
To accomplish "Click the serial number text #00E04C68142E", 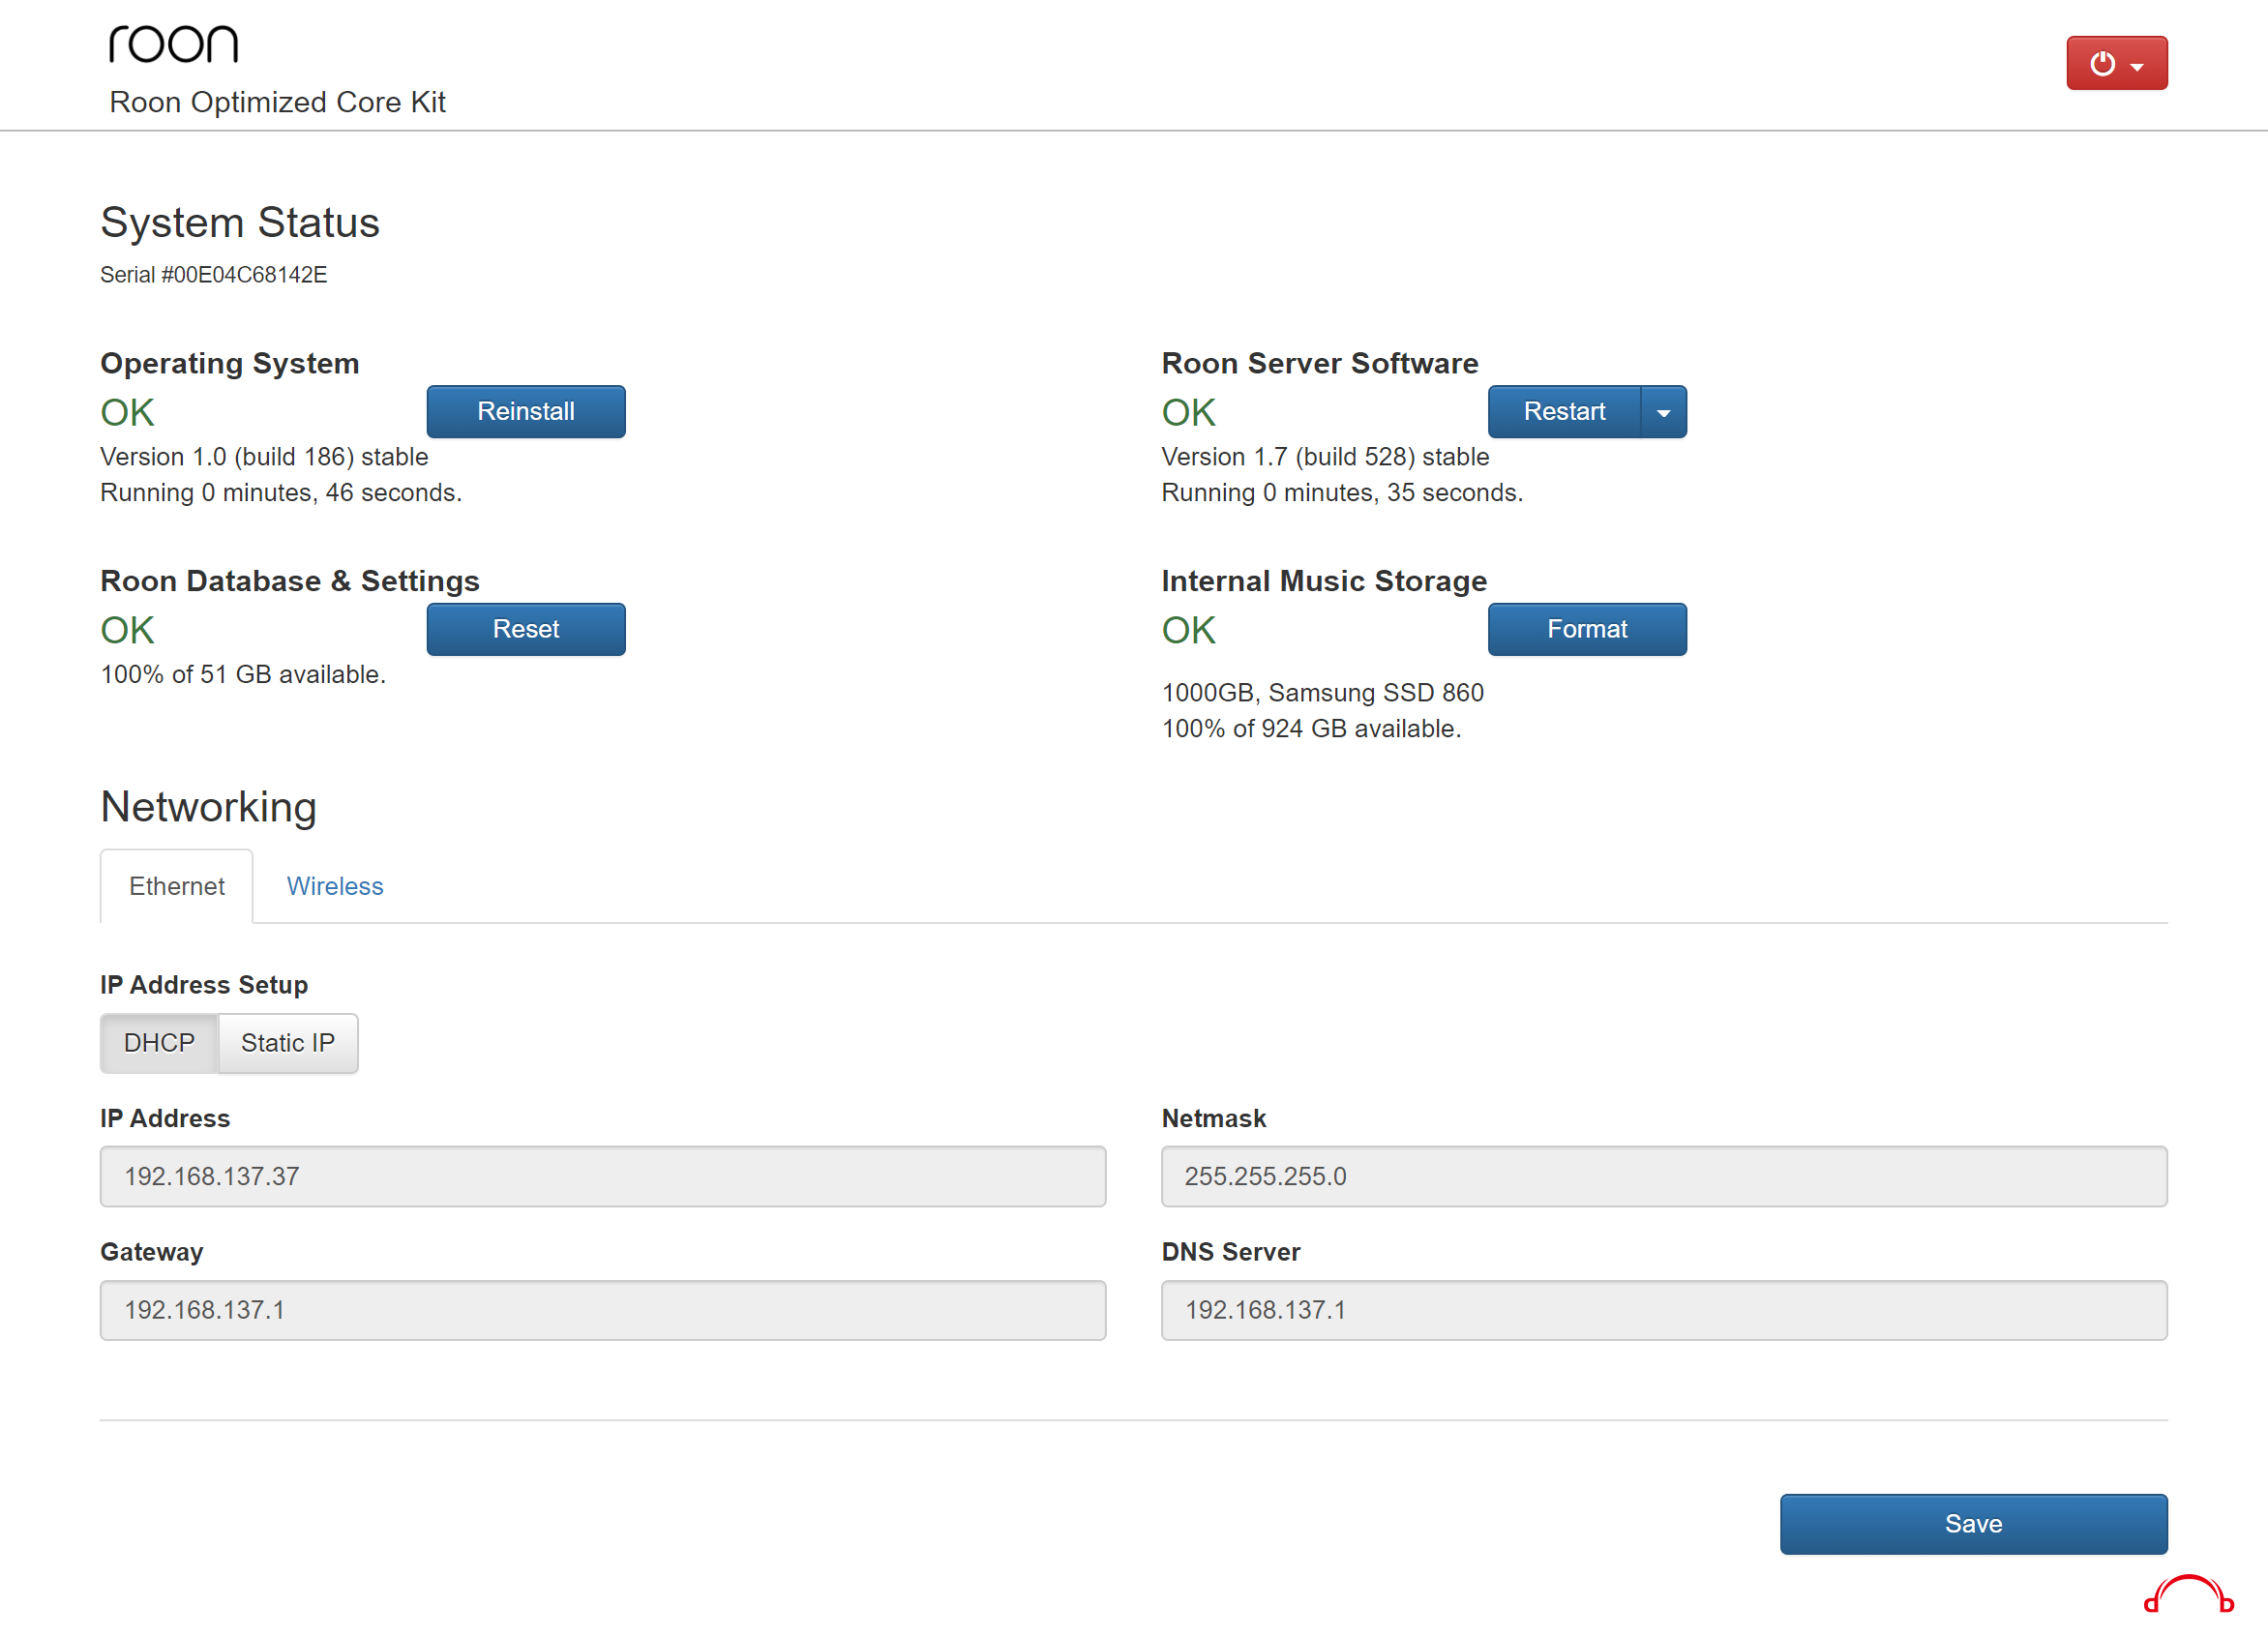I will click(244, 275).
